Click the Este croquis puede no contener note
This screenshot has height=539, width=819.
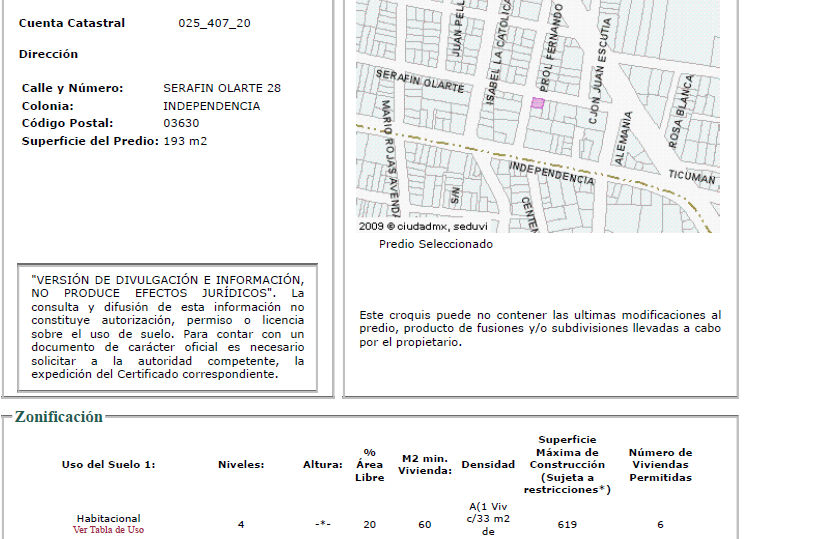(540, 329)
